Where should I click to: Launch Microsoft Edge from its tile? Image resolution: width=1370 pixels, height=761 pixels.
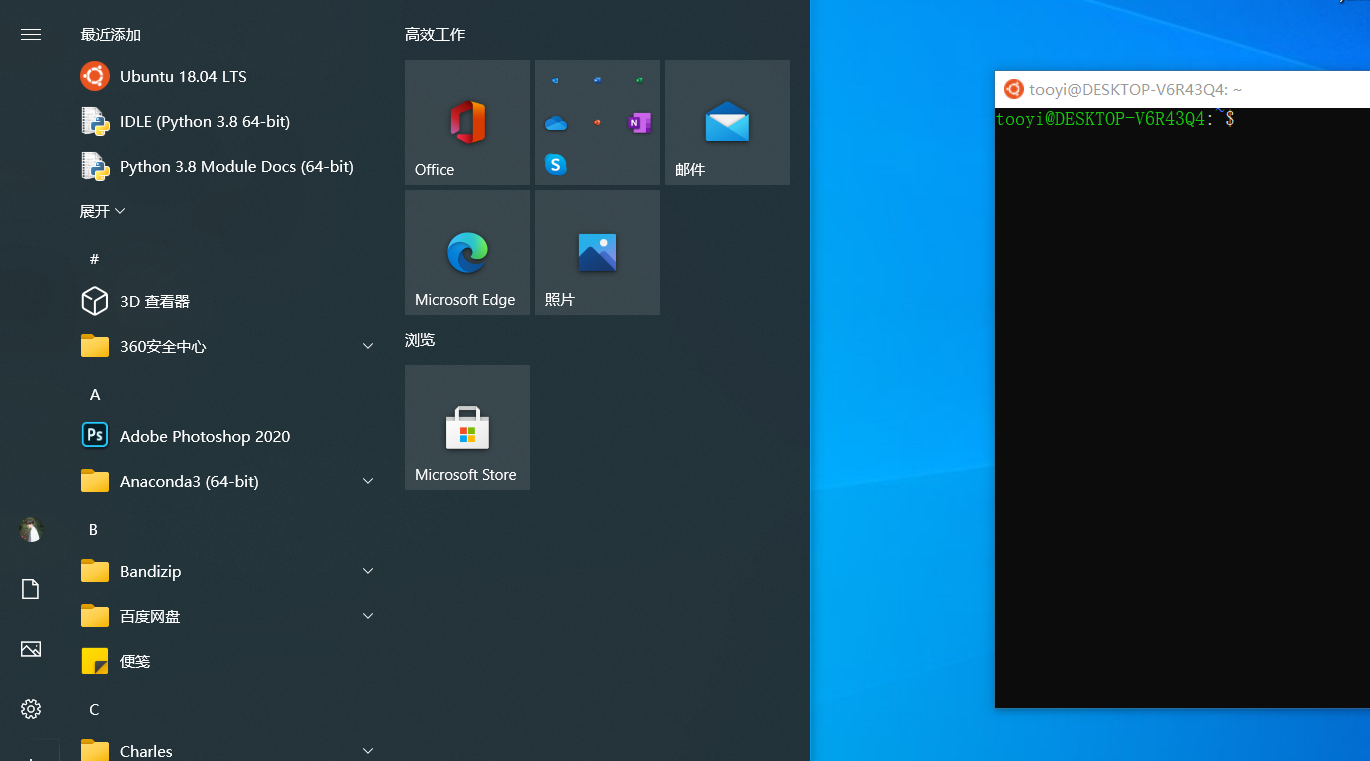pos(467,252)
